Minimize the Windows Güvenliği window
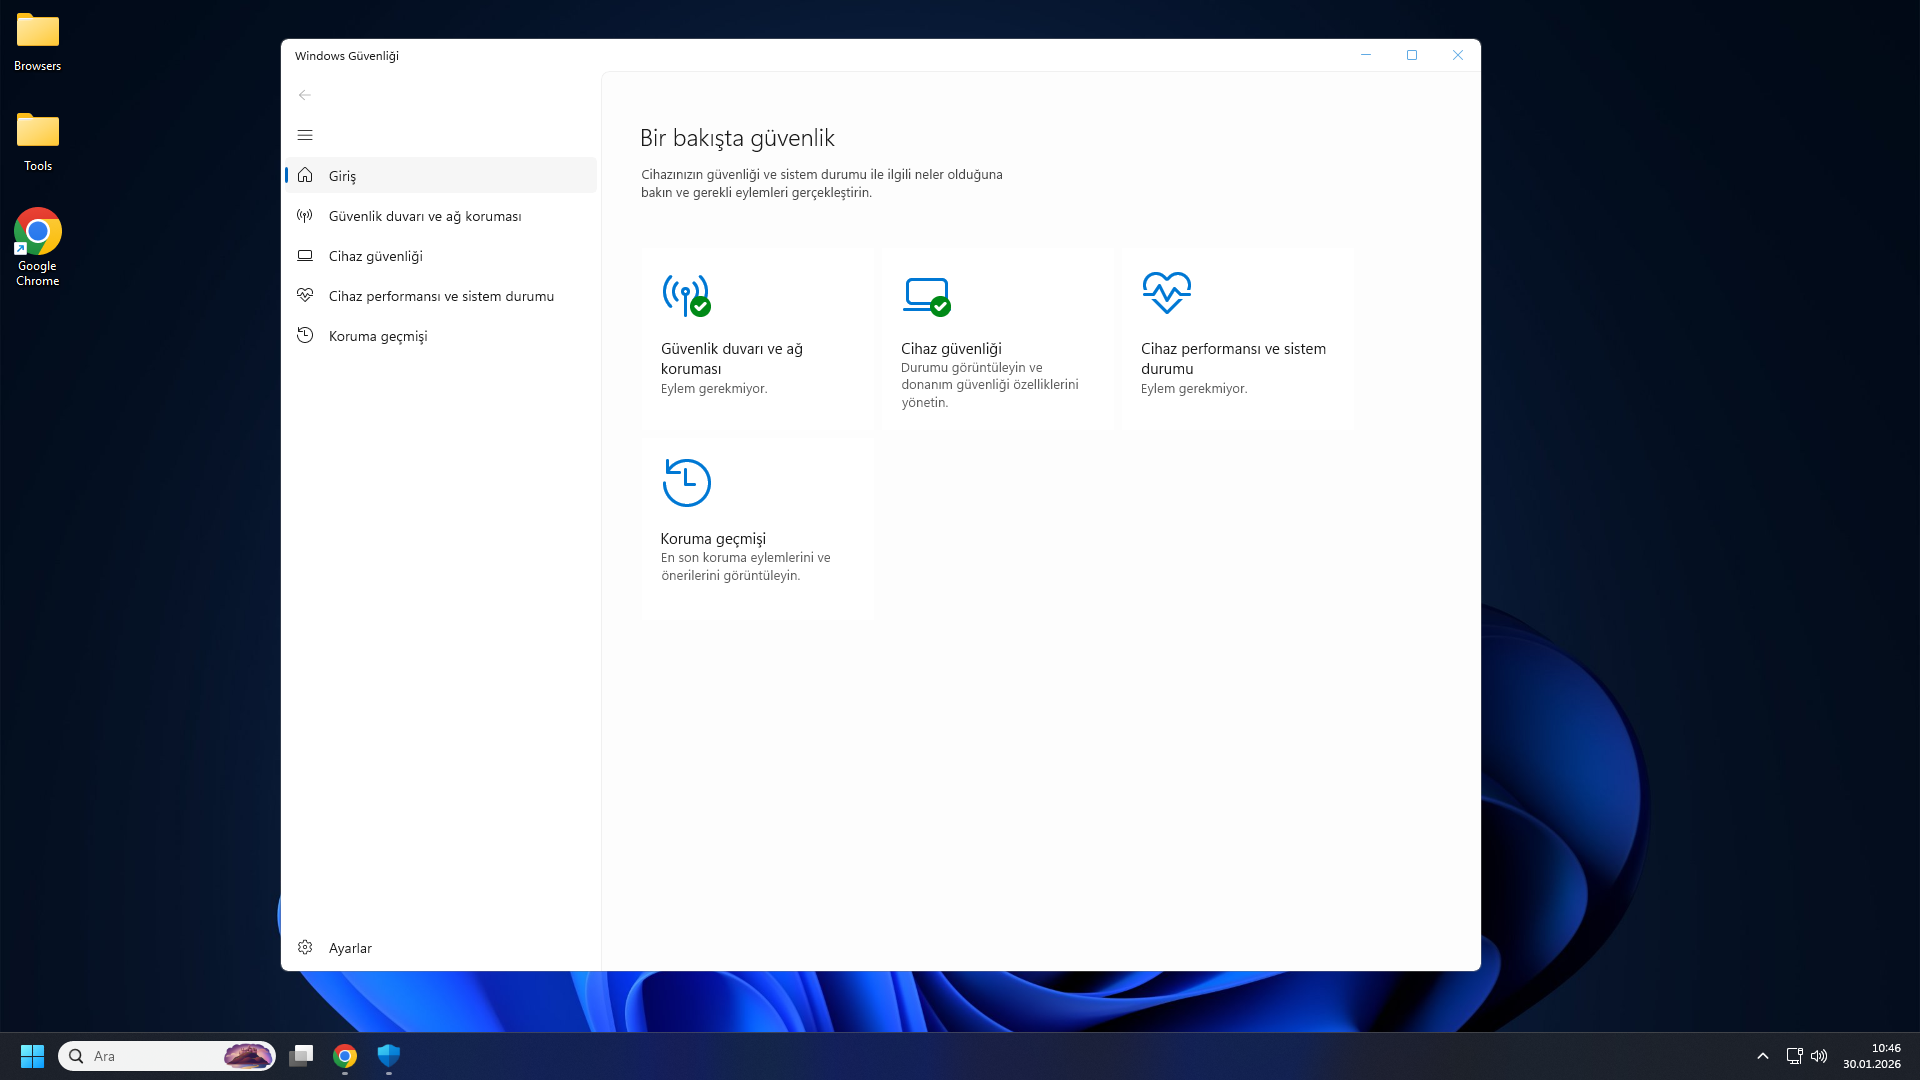Screen dimensions: 1920x1080 1366,55
